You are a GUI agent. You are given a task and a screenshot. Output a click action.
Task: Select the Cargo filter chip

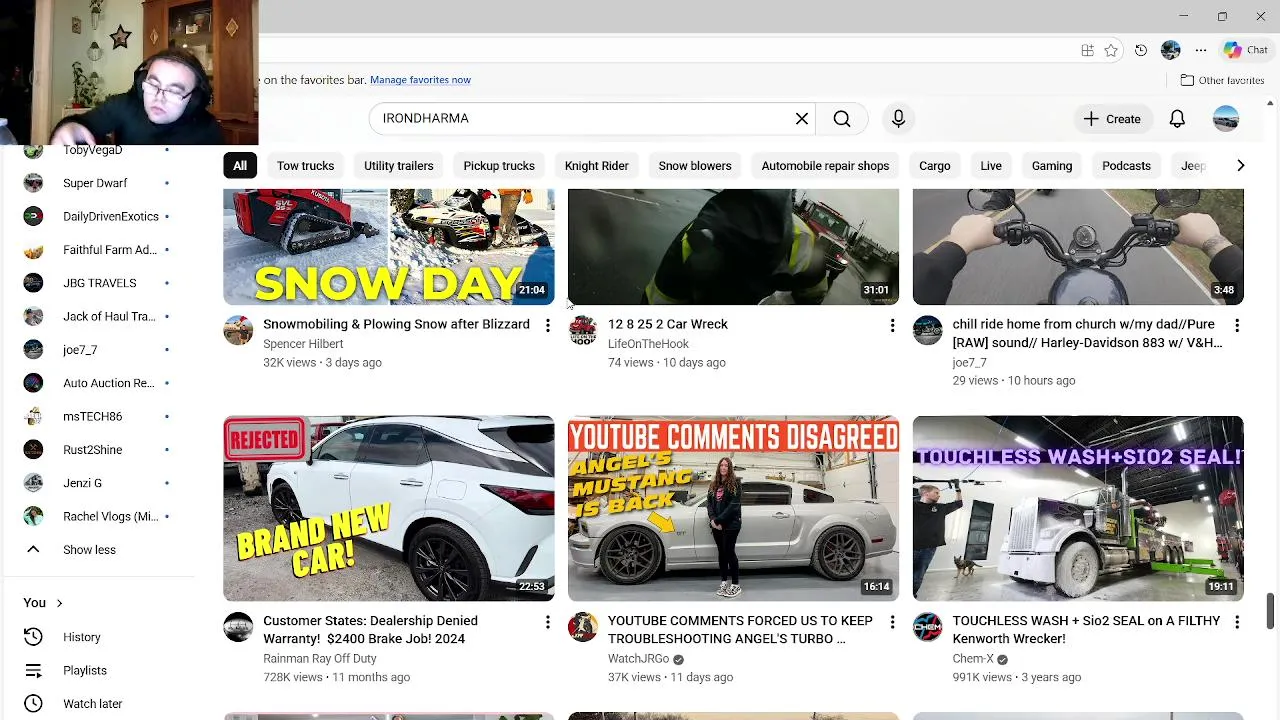coord(935,166)
